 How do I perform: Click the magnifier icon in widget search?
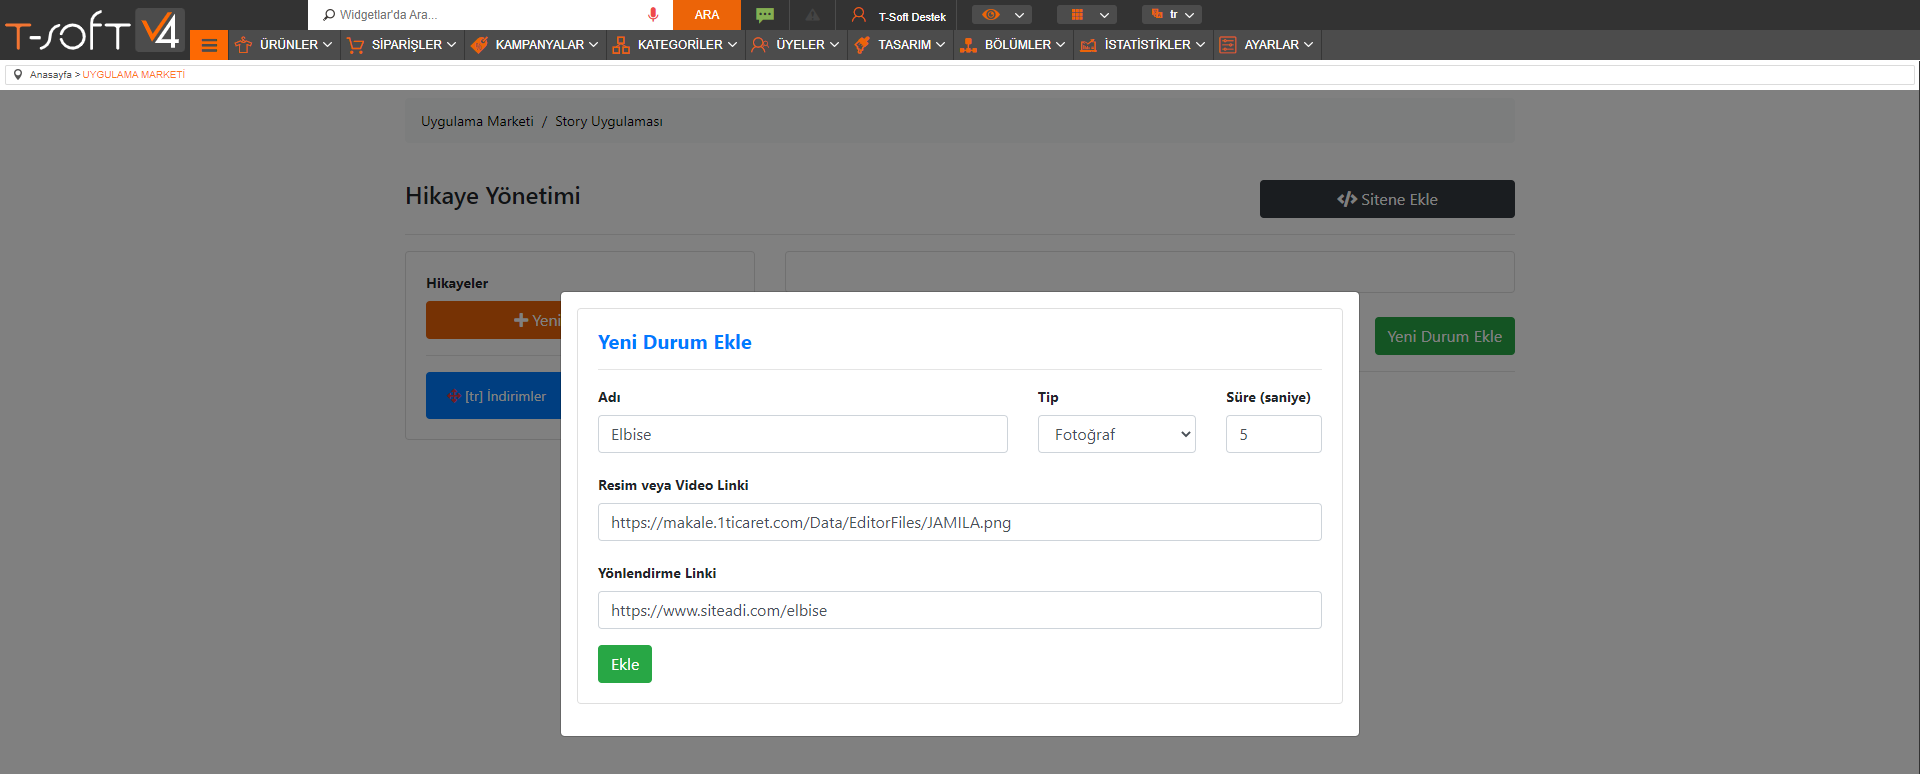328,15
